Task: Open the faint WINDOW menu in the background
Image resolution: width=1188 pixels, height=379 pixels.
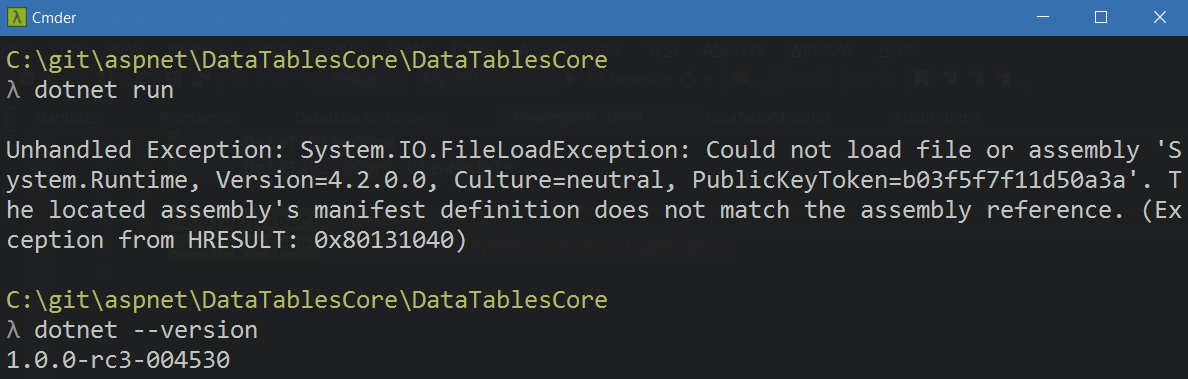Action: pos(821,50)
